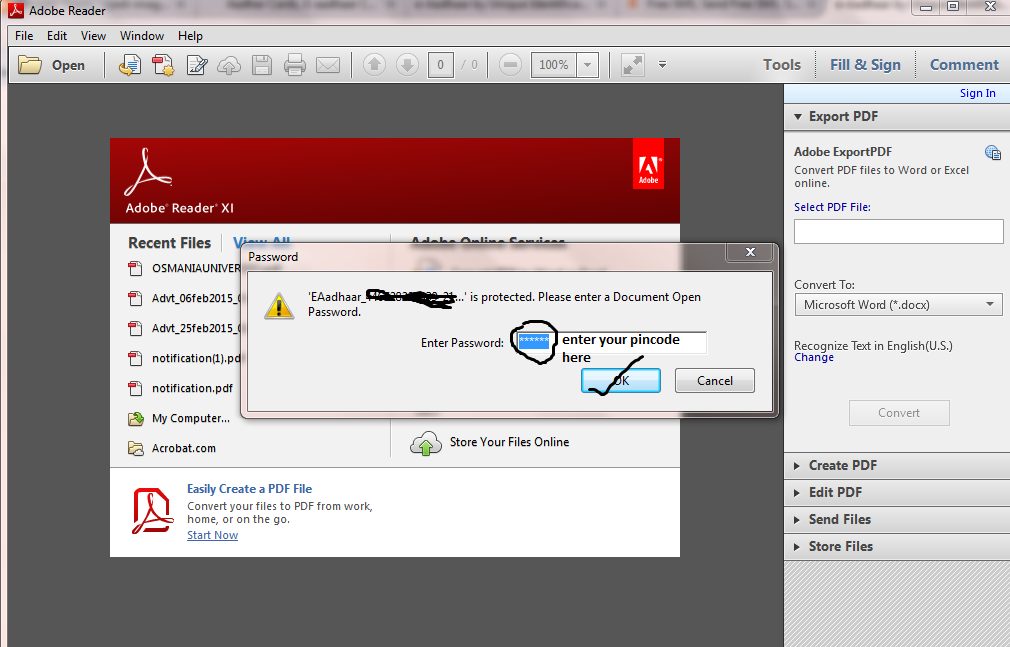Click the page number input box
Screen dimensions: 1010x647
pos(441,65)
